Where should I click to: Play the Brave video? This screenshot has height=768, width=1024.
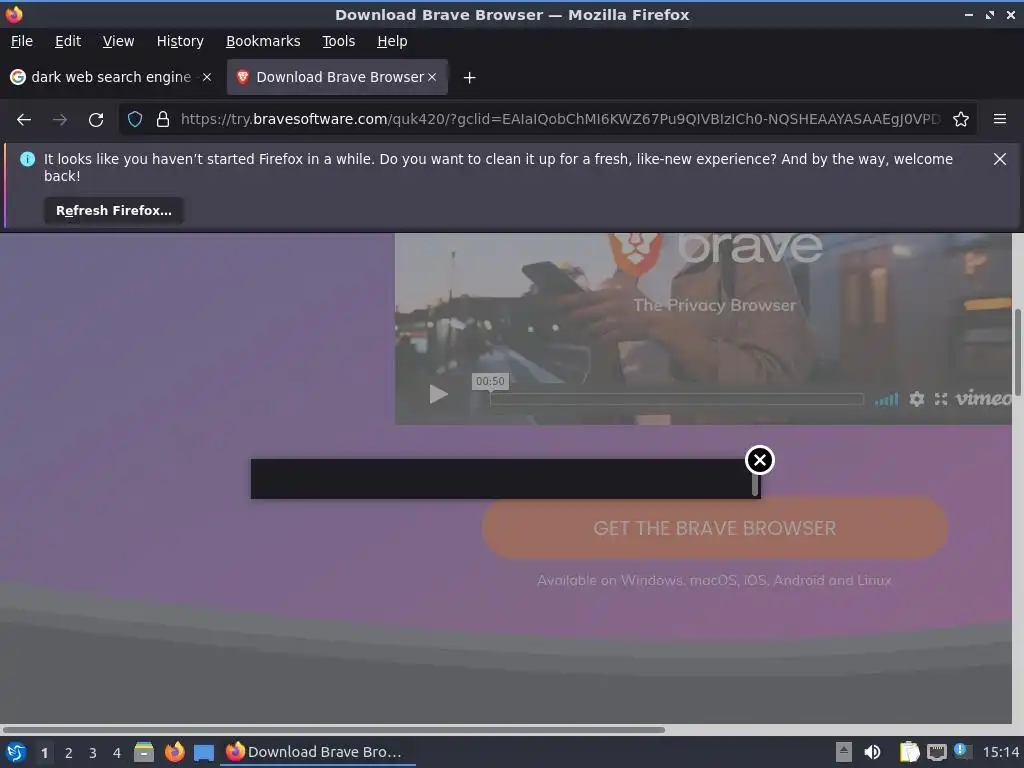pyautogui.click(x=438, y=394)
